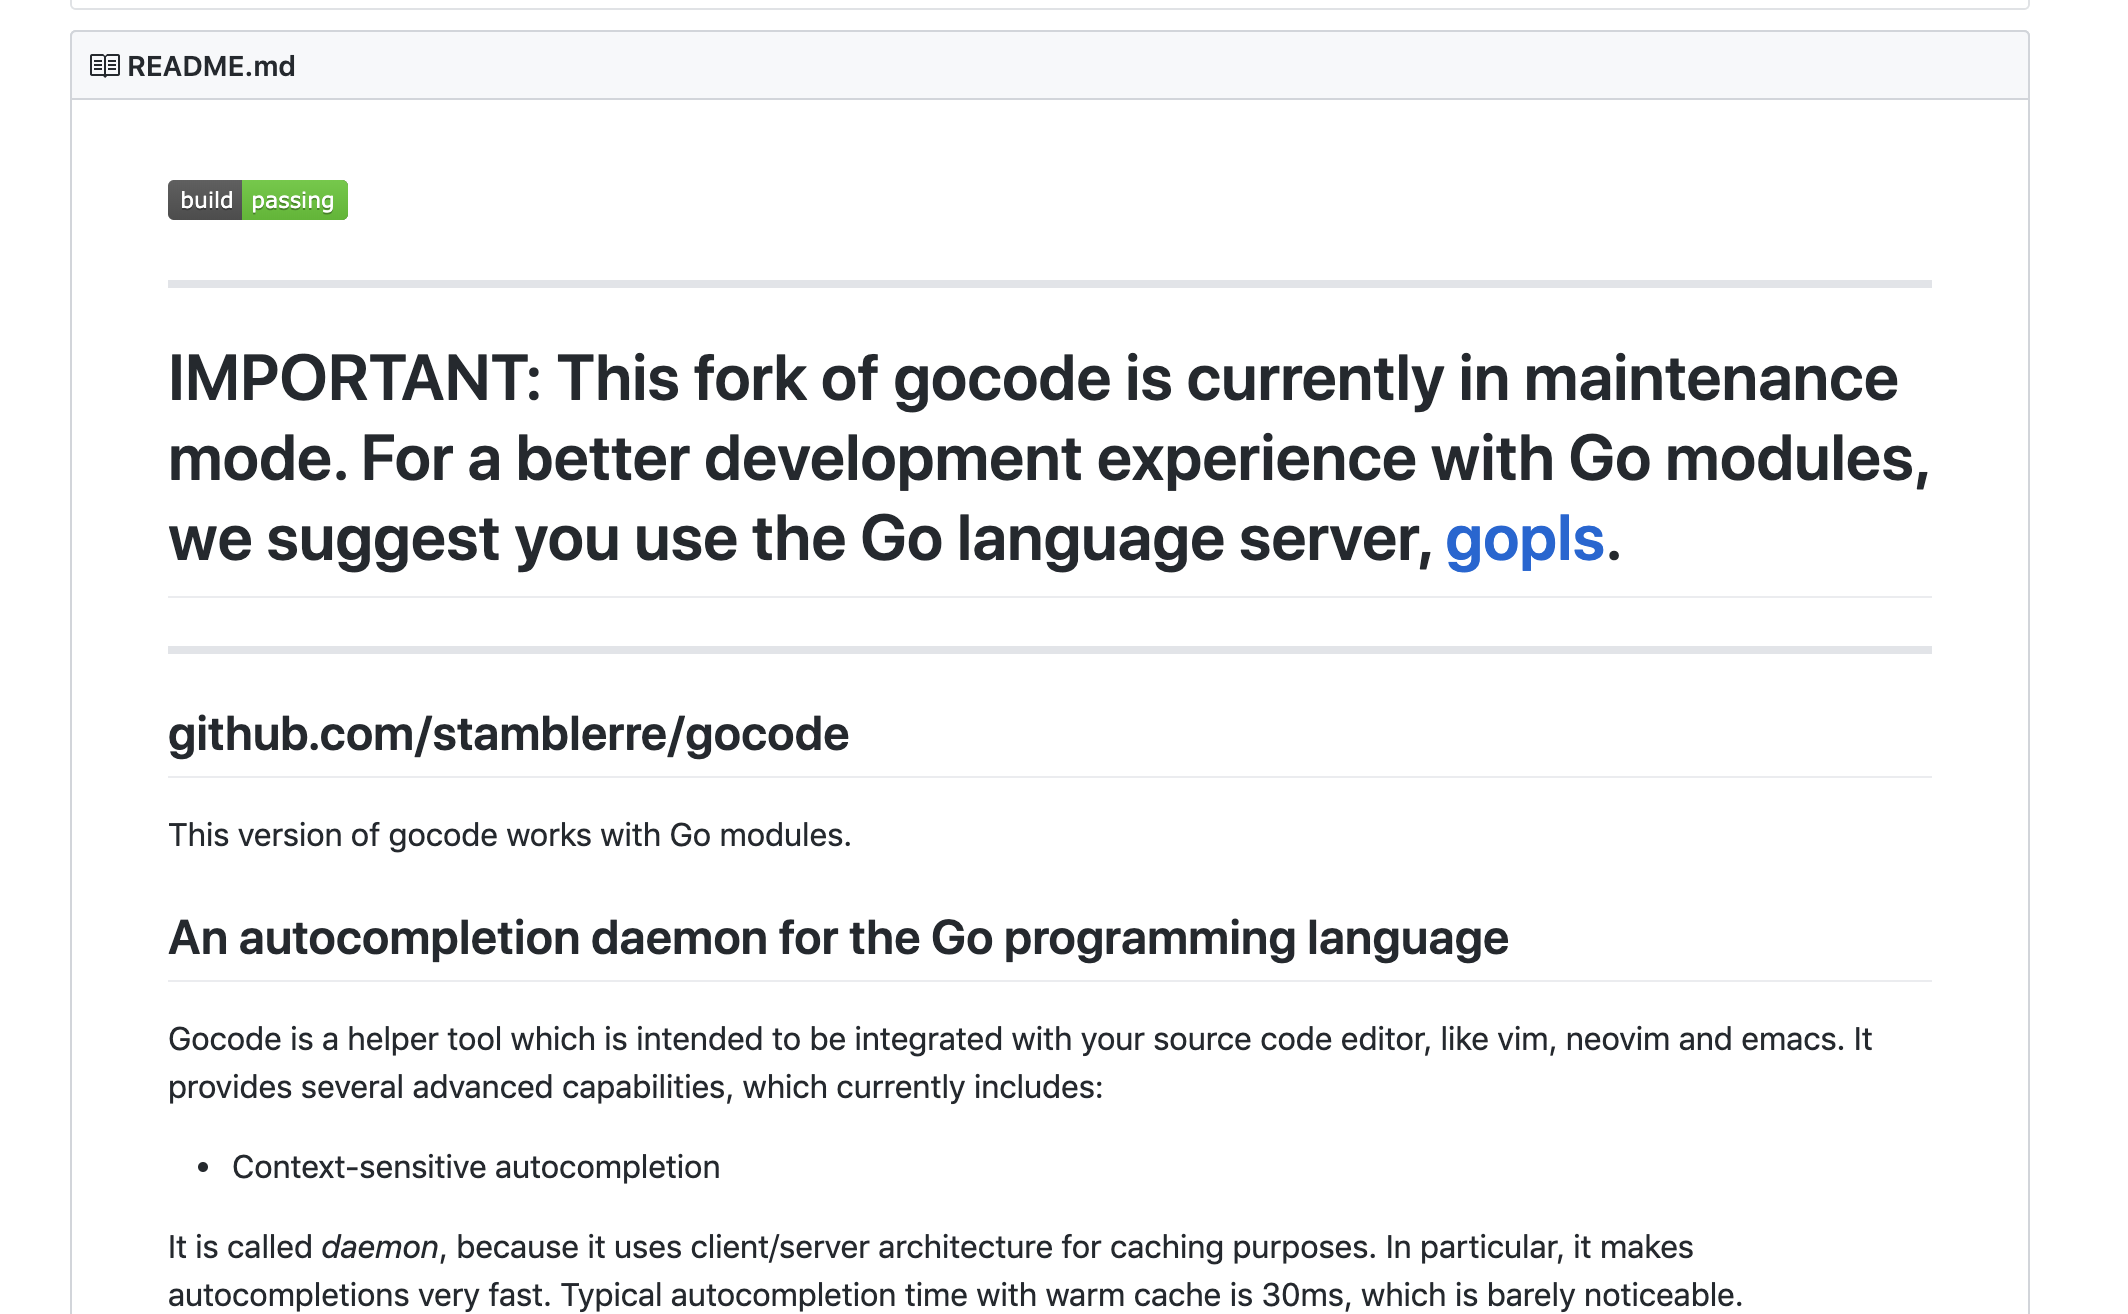
Task: Follow the gopls link
Action: click(1524, 539)
